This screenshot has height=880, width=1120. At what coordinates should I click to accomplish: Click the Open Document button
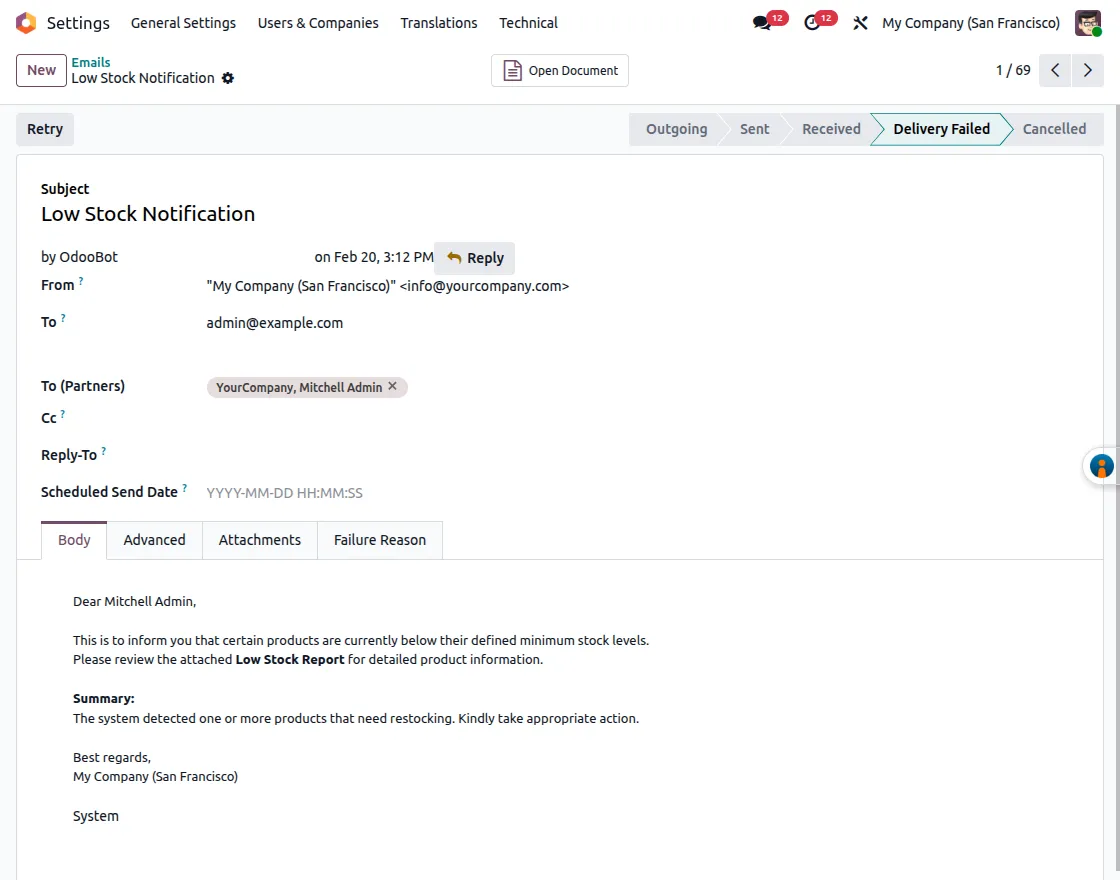coord(559,70)
